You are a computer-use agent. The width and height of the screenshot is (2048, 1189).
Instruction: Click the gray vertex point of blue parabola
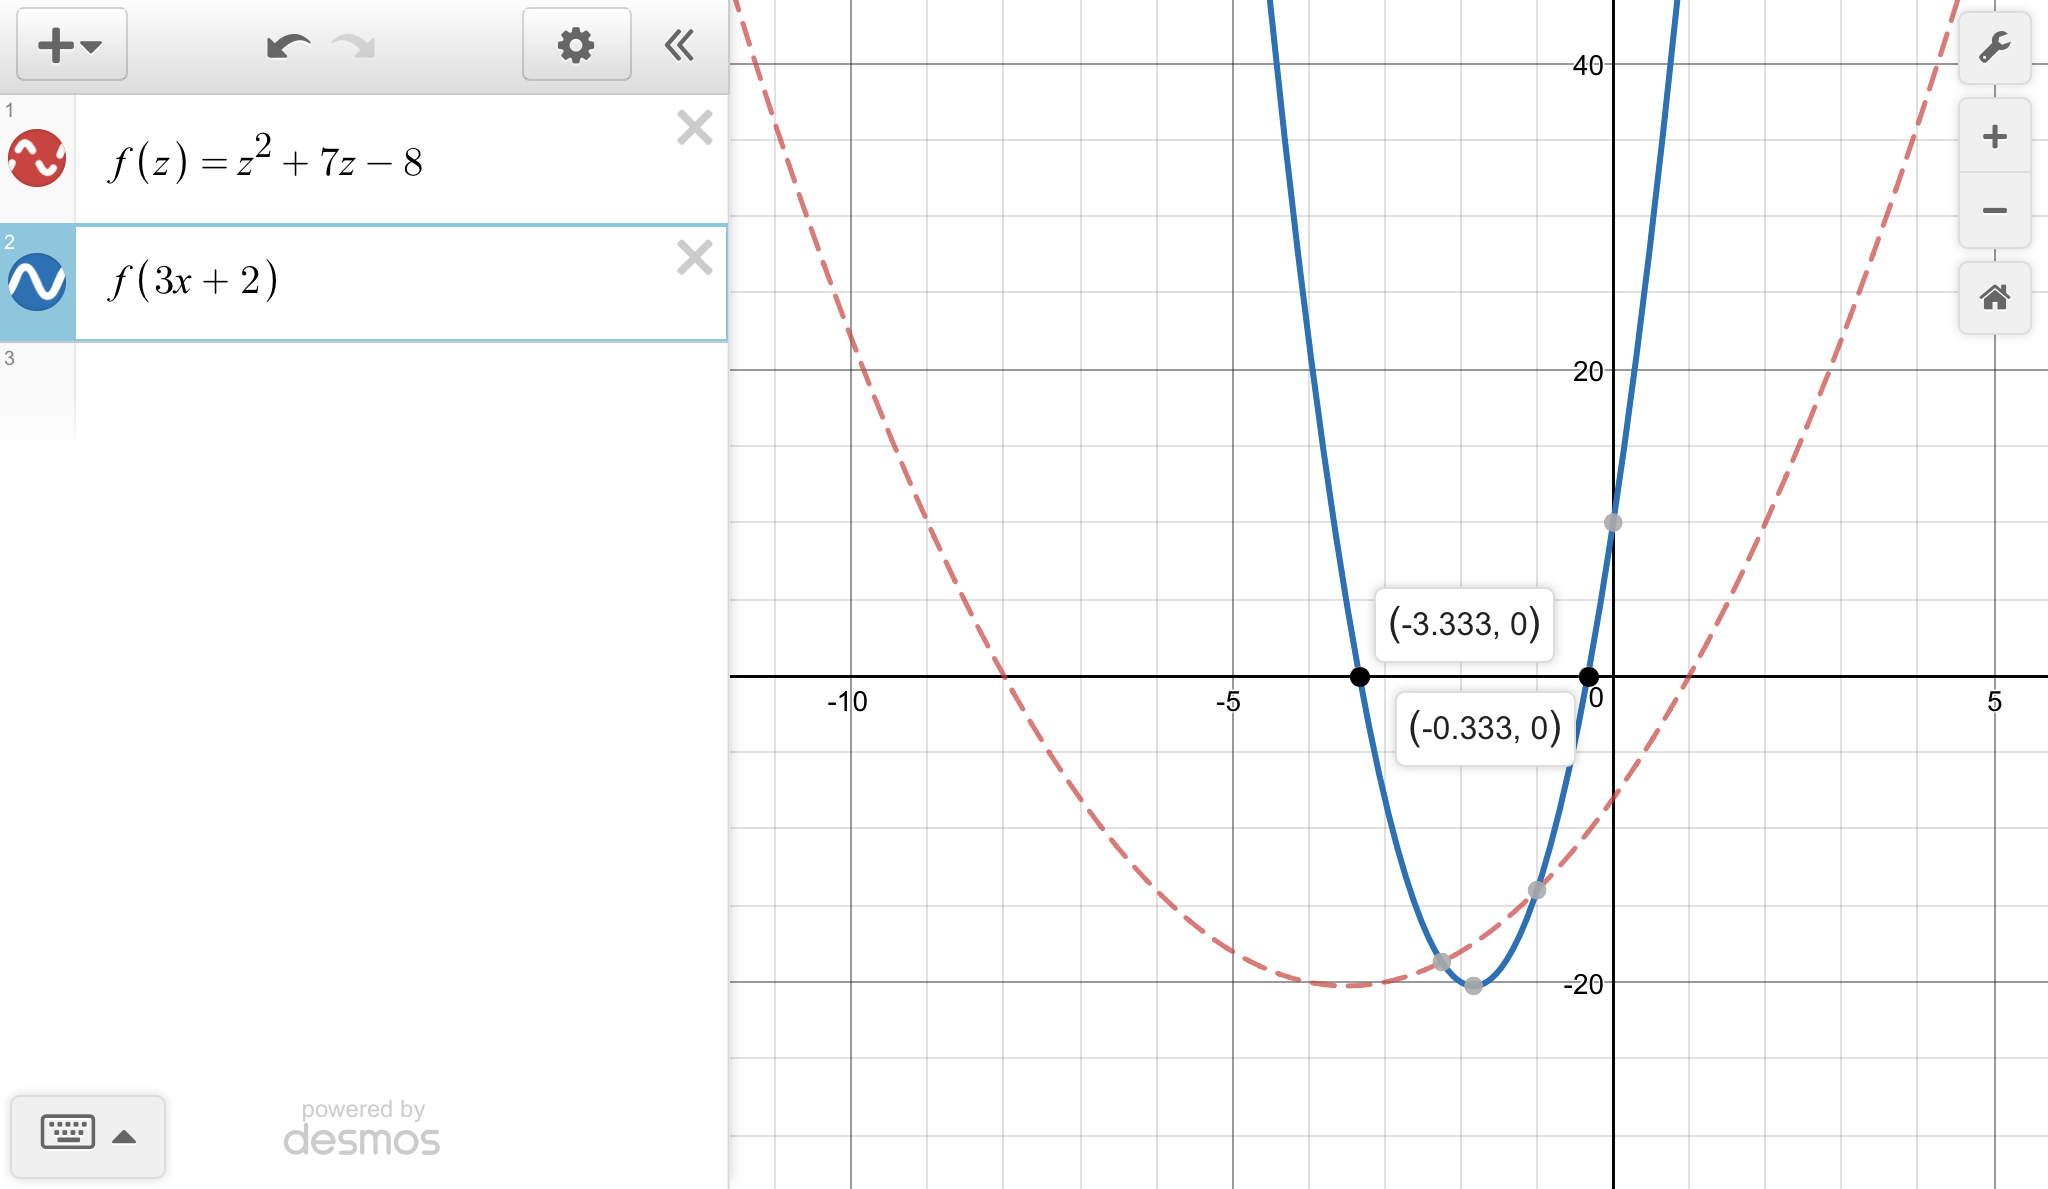coord(1473,986)
